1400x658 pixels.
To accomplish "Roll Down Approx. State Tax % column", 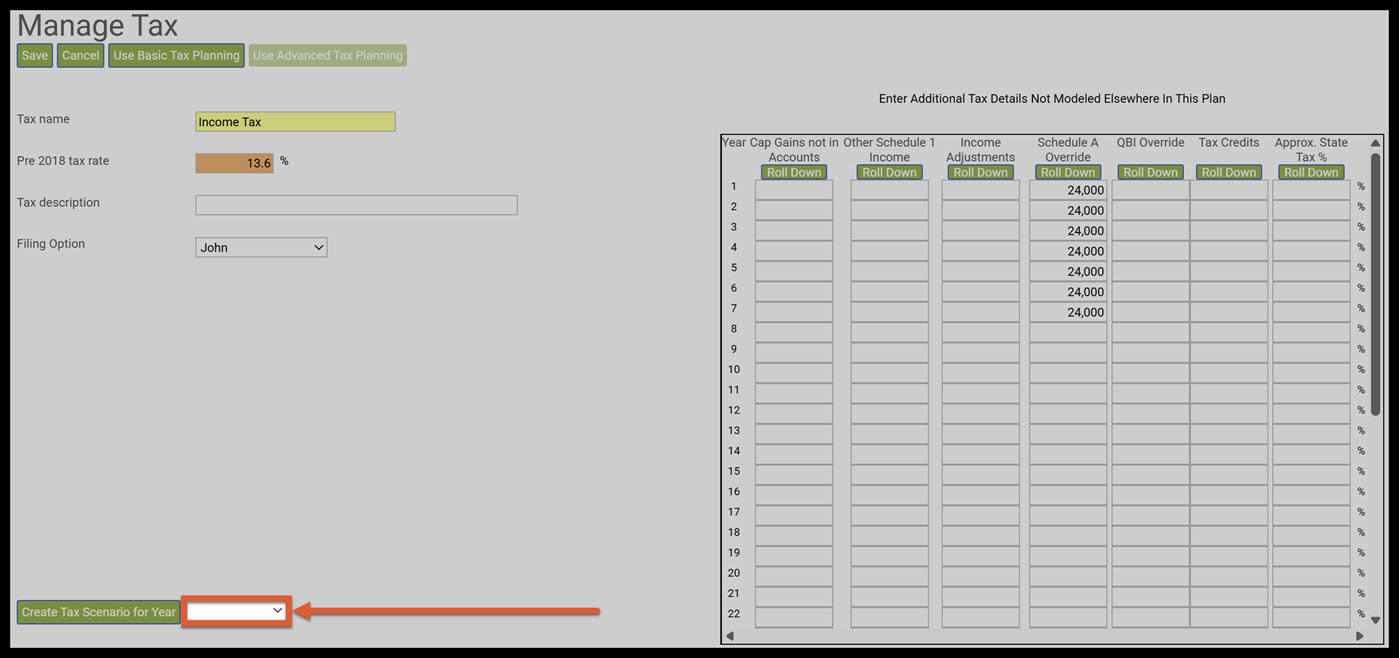I will coord(1311,172).
